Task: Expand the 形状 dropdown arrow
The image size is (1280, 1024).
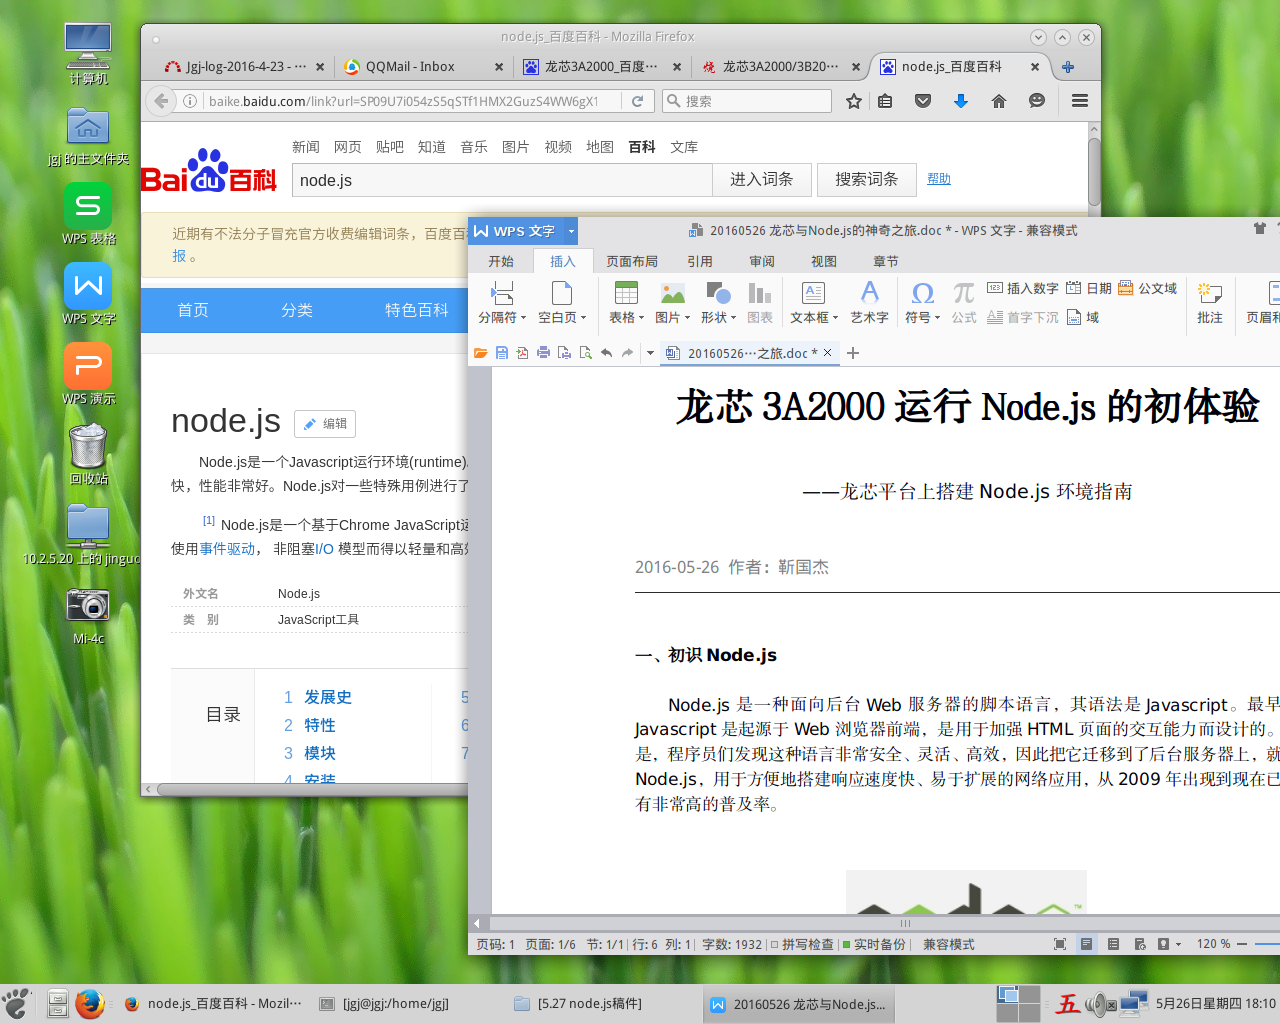Action: pos(733,318)
